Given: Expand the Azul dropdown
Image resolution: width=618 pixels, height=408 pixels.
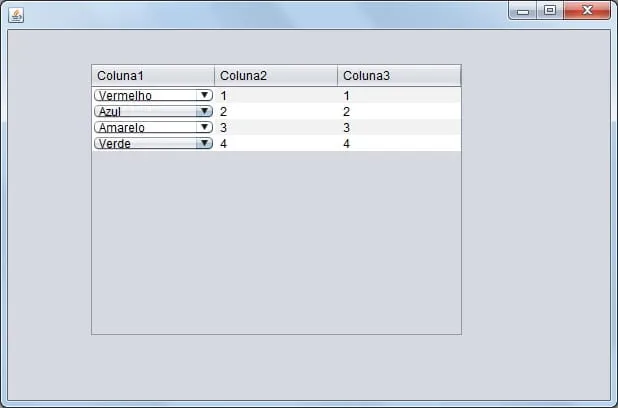Looking at the screenshot, I should [x=204, y=111].
